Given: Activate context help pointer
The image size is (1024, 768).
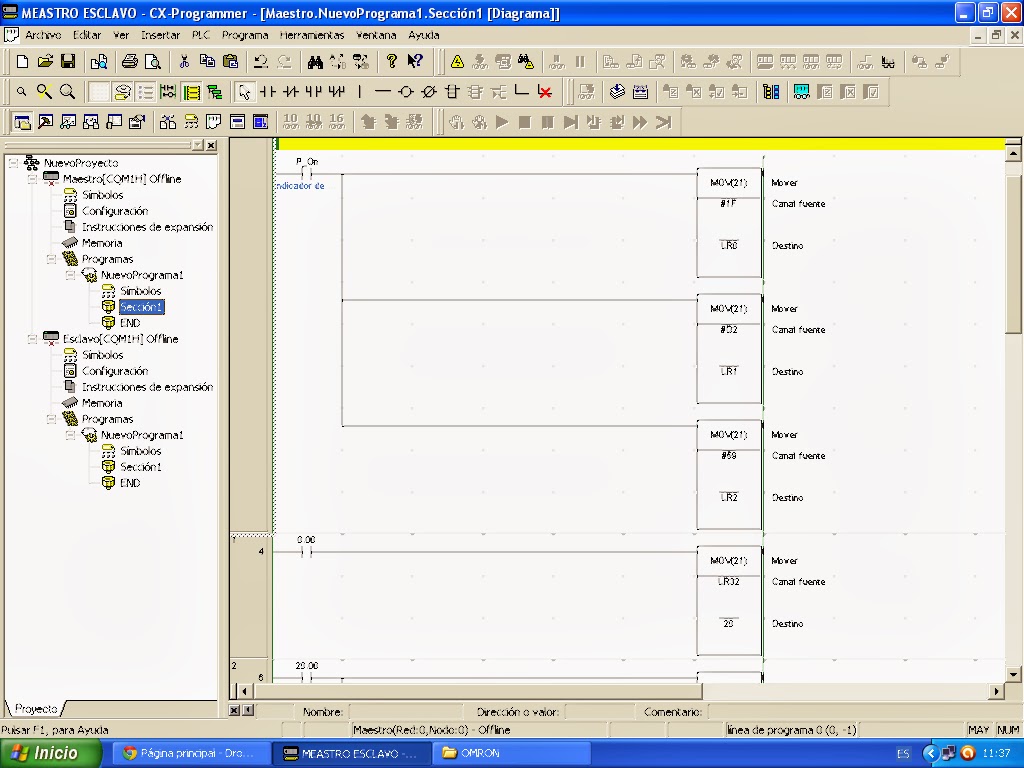Looking at the screenshot, I should (x=415, y=61).
